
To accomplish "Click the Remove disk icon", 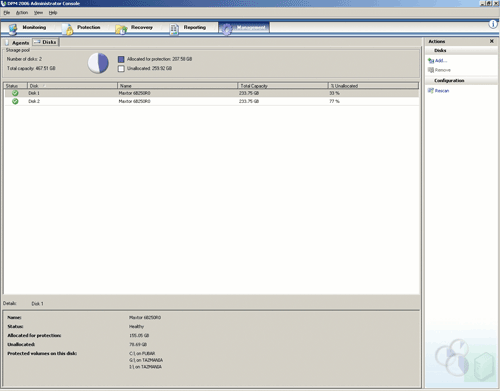I will click(x=431, y=70).
